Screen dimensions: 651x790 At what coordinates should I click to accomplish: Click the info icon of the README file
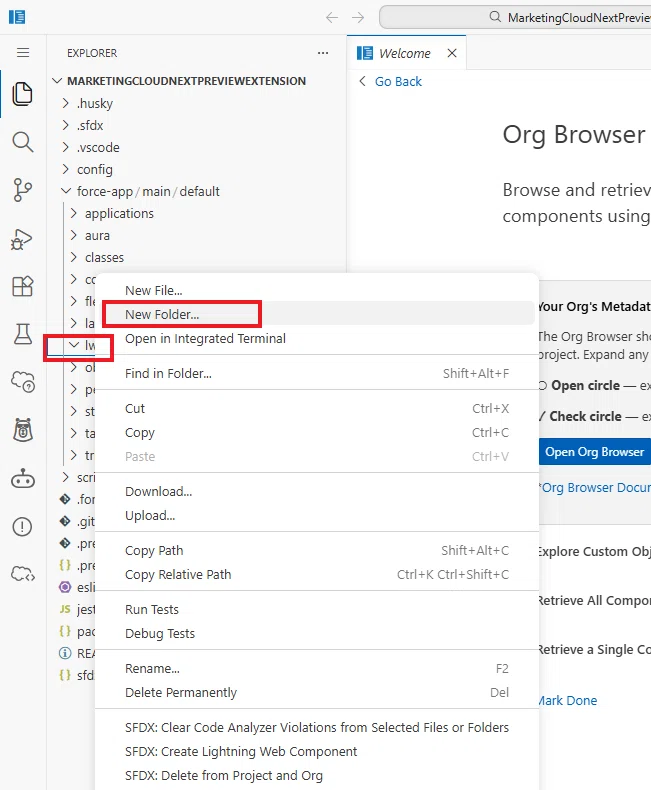[65, 653]
